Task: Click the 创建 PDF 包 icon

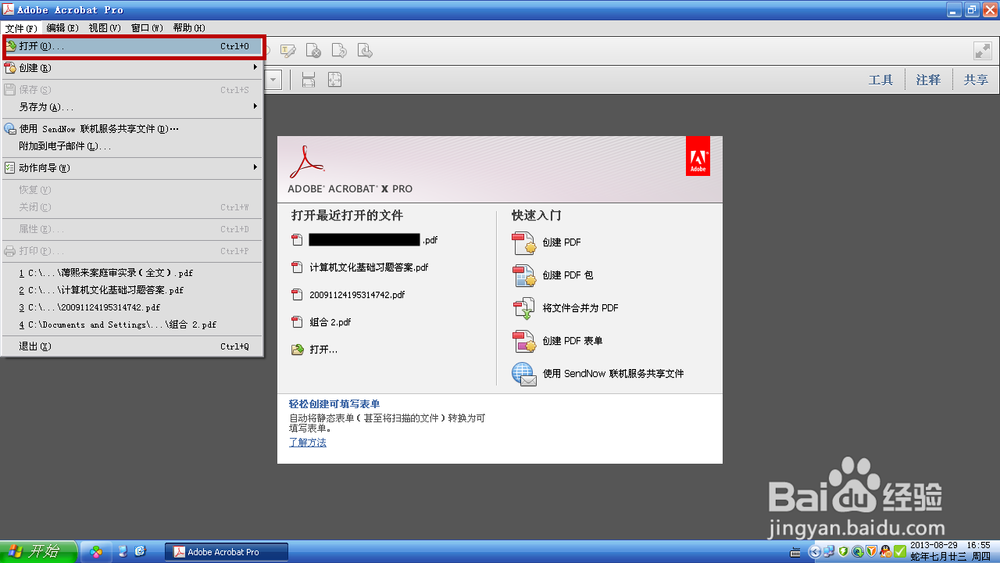Action: [524, 275]
